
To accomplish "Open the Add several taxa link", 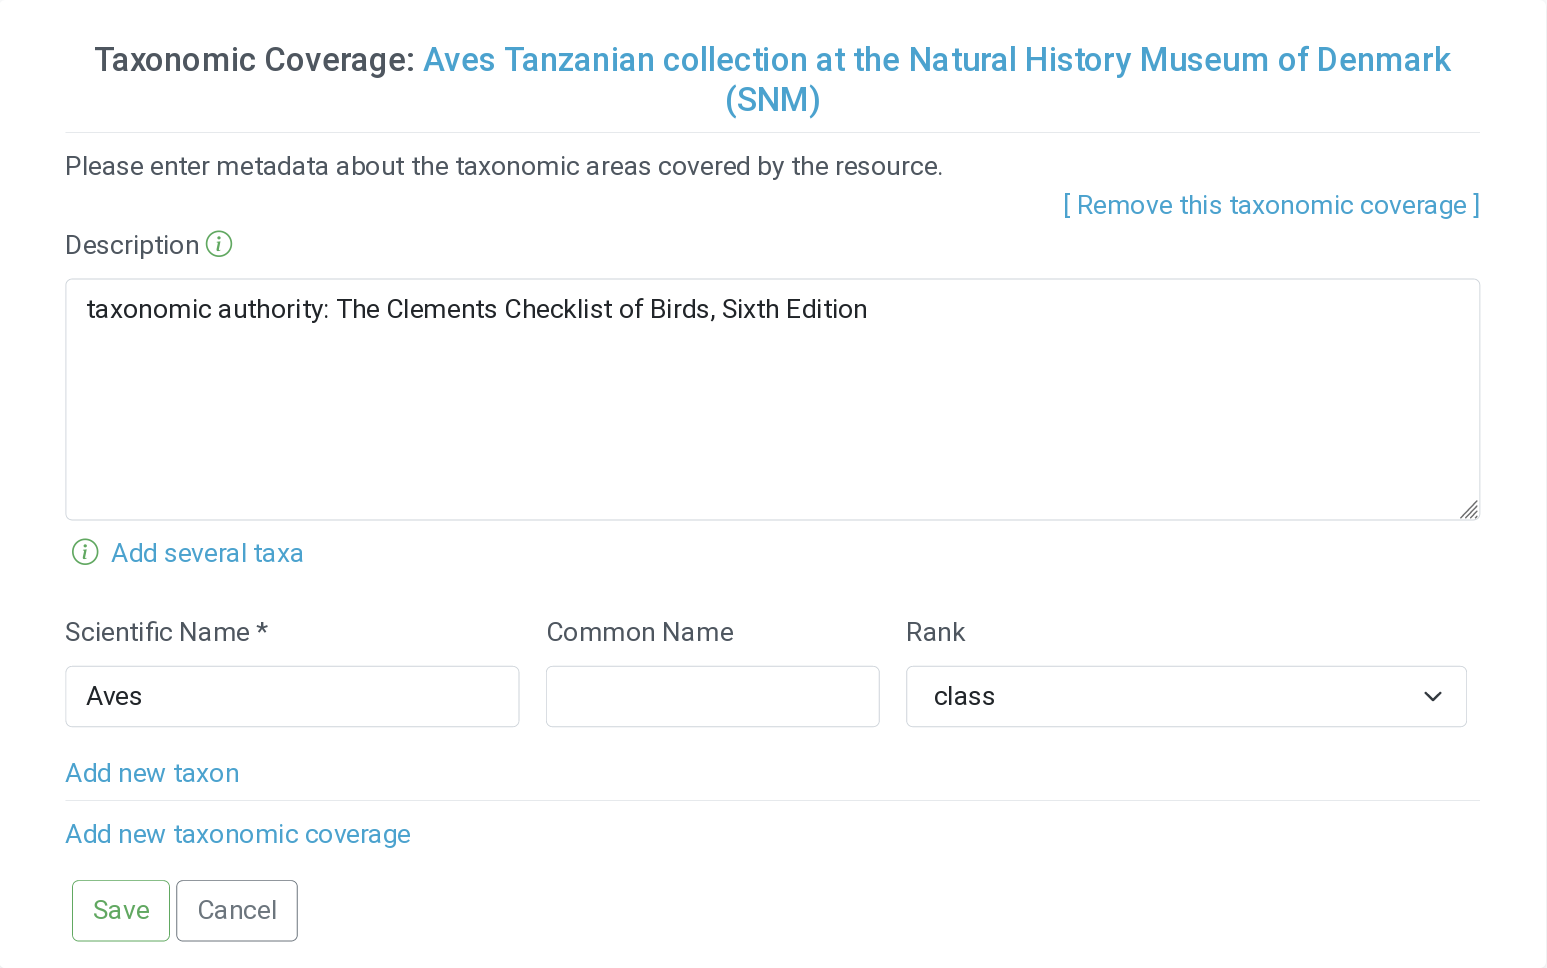I will (x=207, y=553).
